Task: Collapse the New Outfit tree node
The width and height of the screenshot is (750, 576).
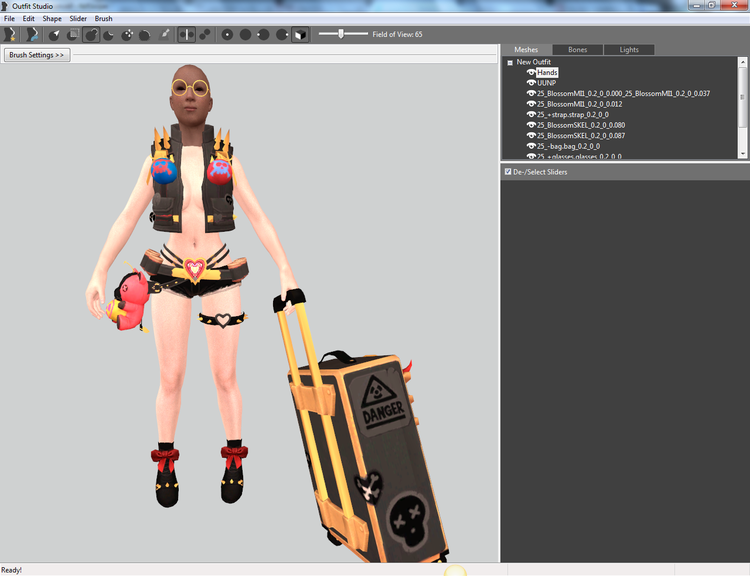Action: 510,63
